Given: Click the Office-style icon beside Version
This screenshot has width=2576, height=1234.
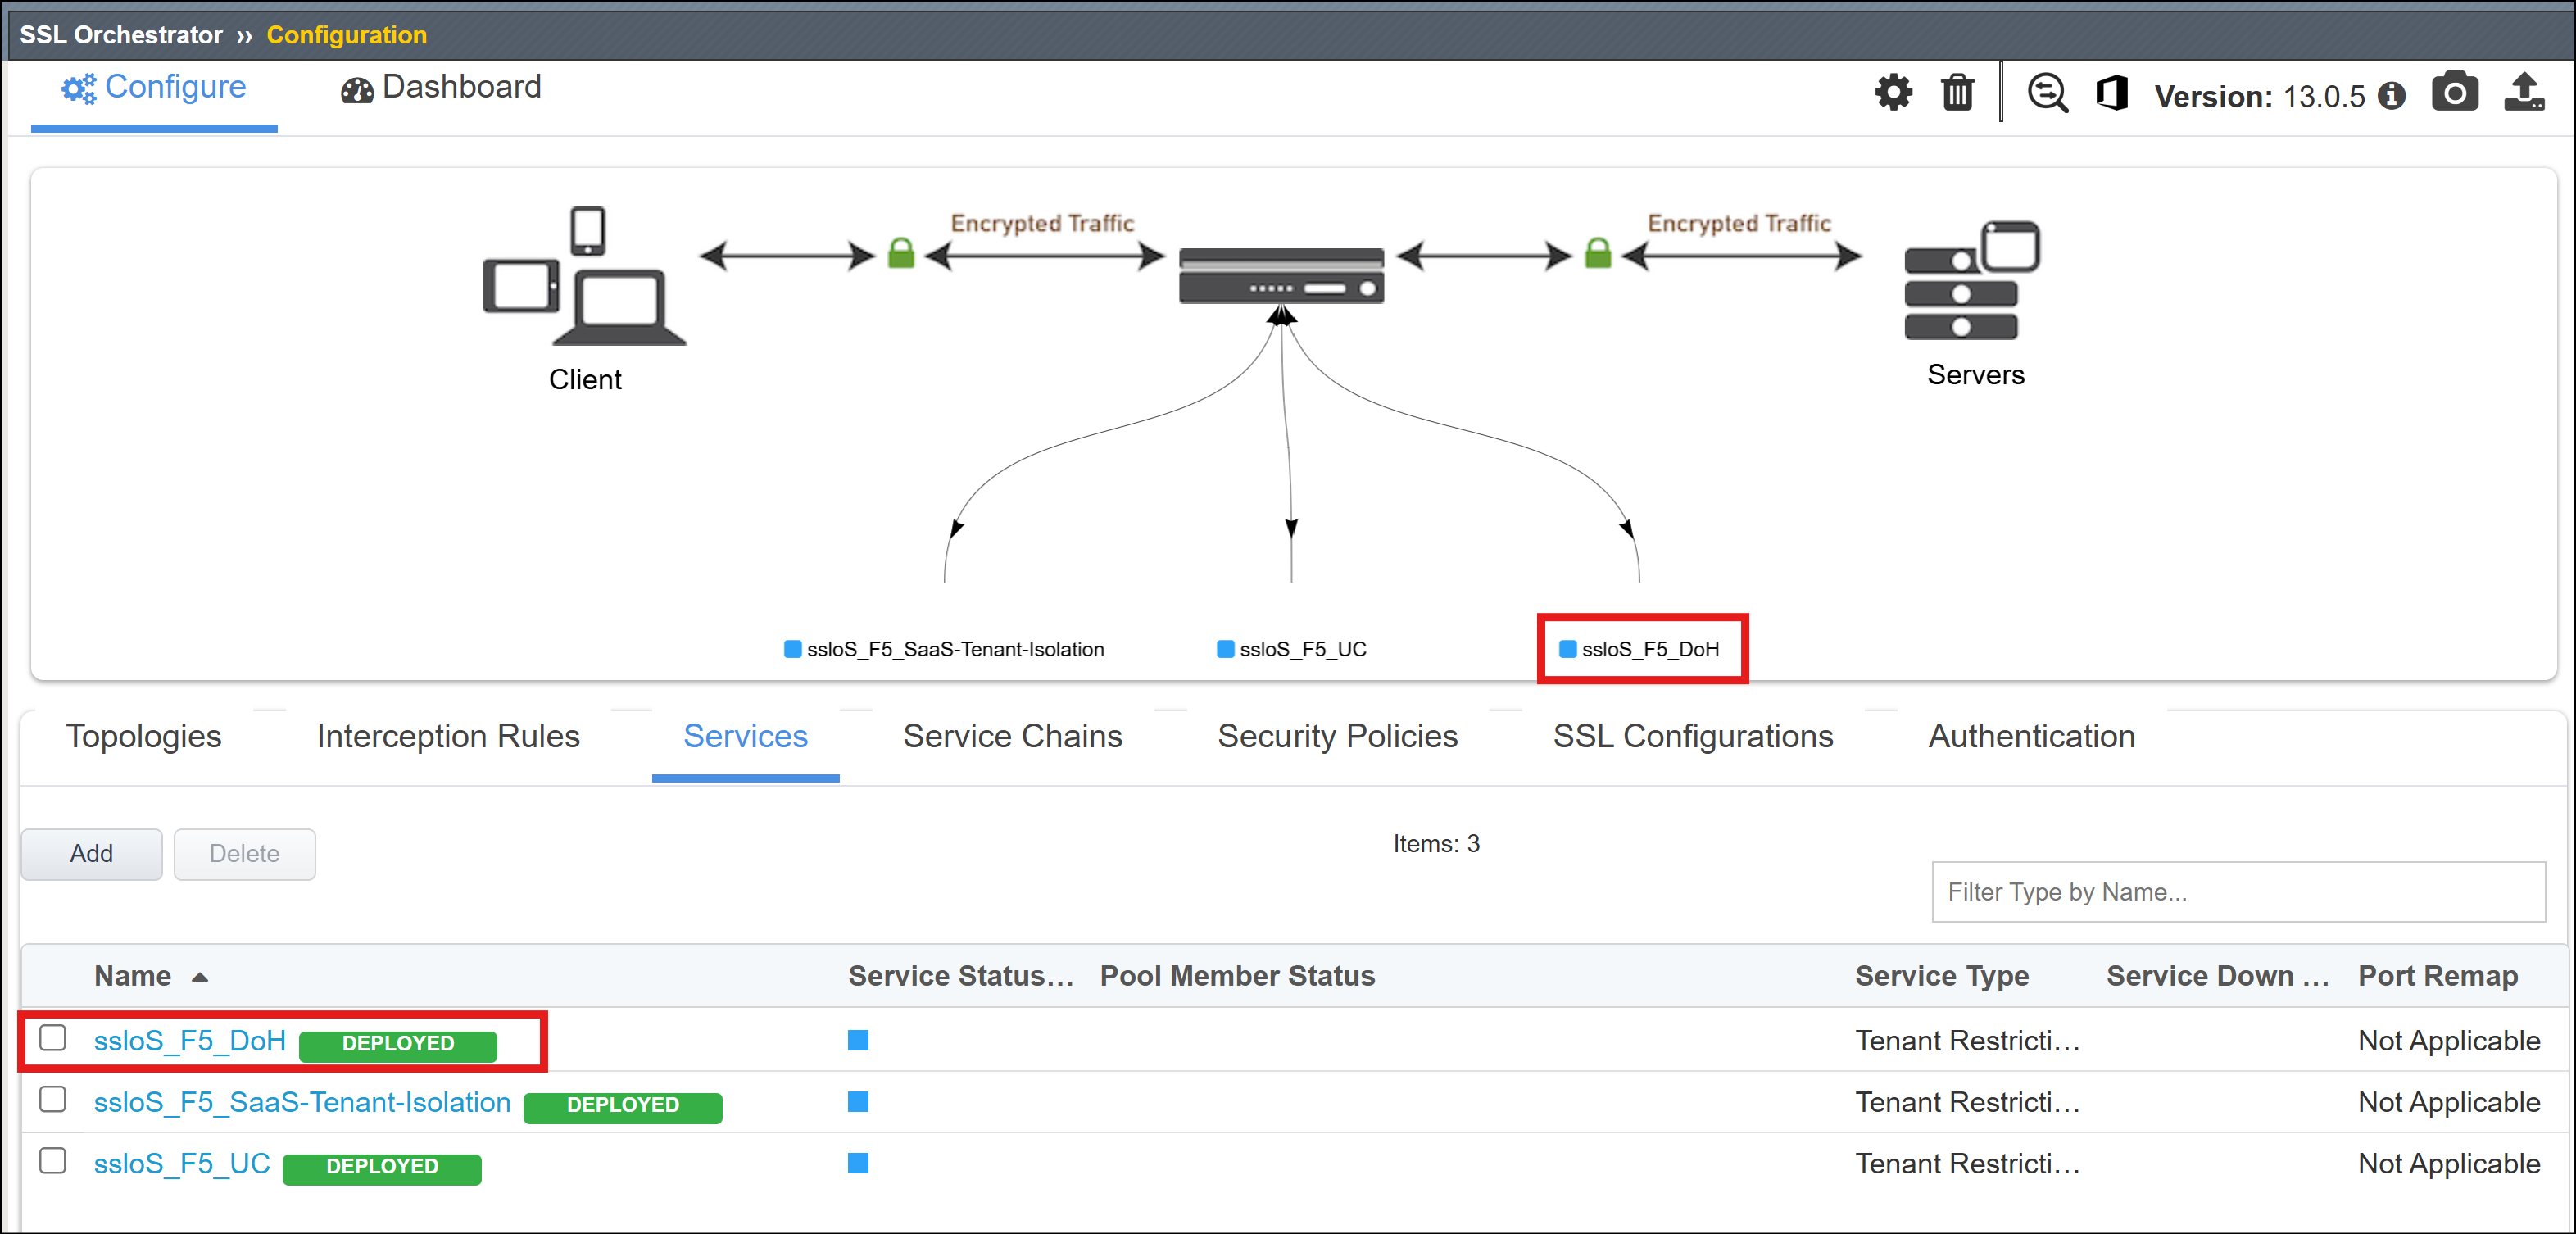Looking at the screenshot, I should click(x=2111, y=93).
